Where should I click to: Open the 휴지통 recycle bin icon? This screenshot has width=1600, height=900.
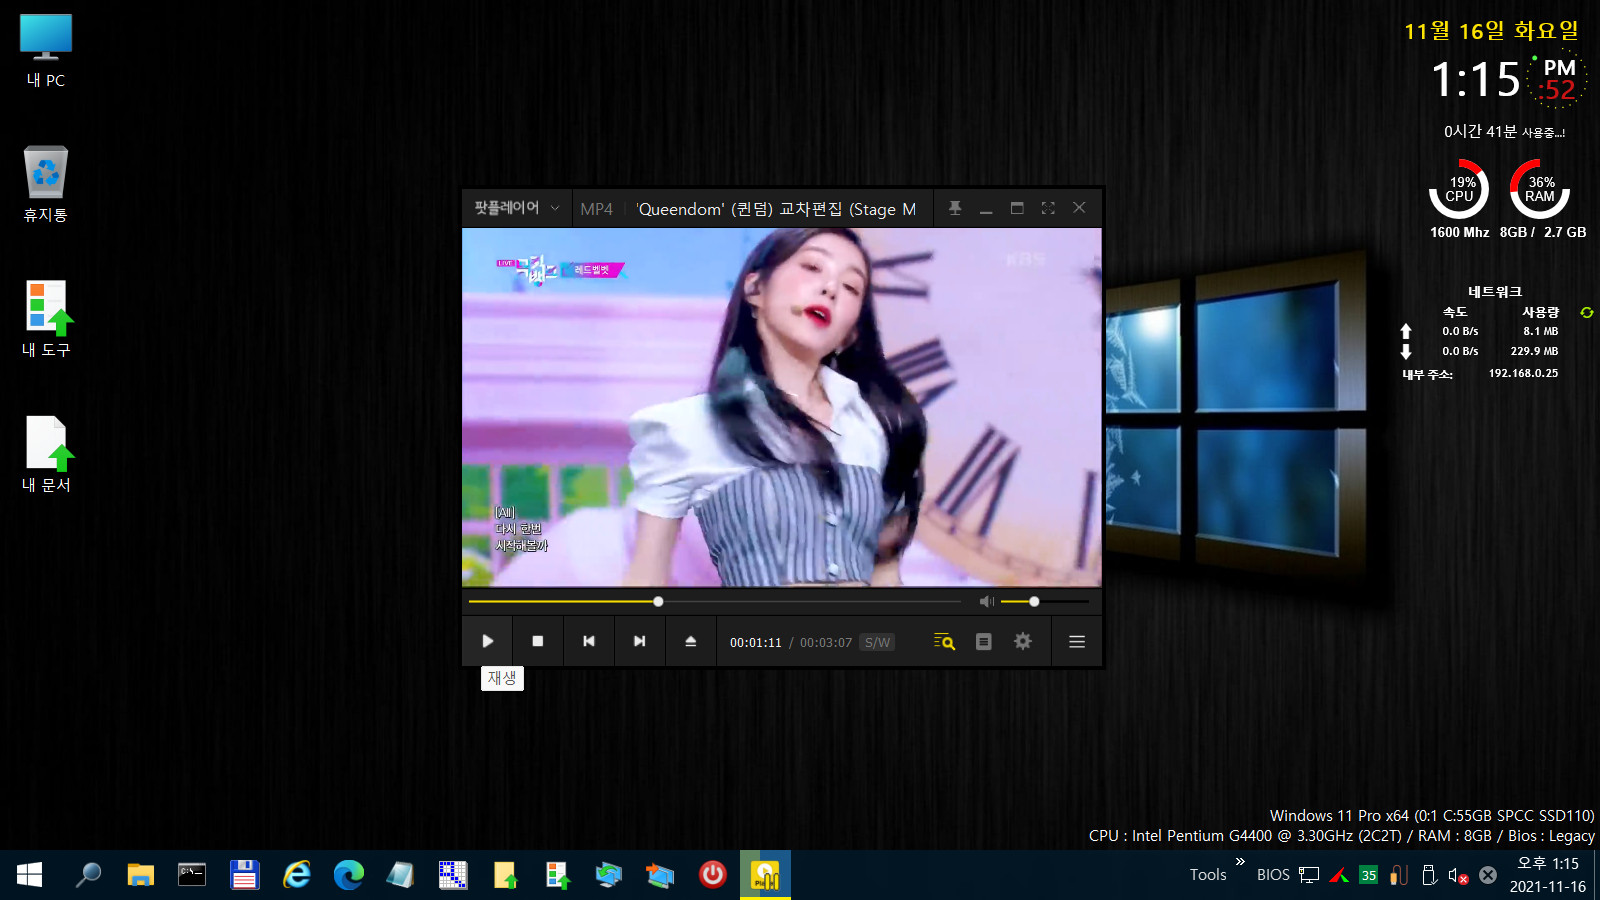(x=46, y=185)
